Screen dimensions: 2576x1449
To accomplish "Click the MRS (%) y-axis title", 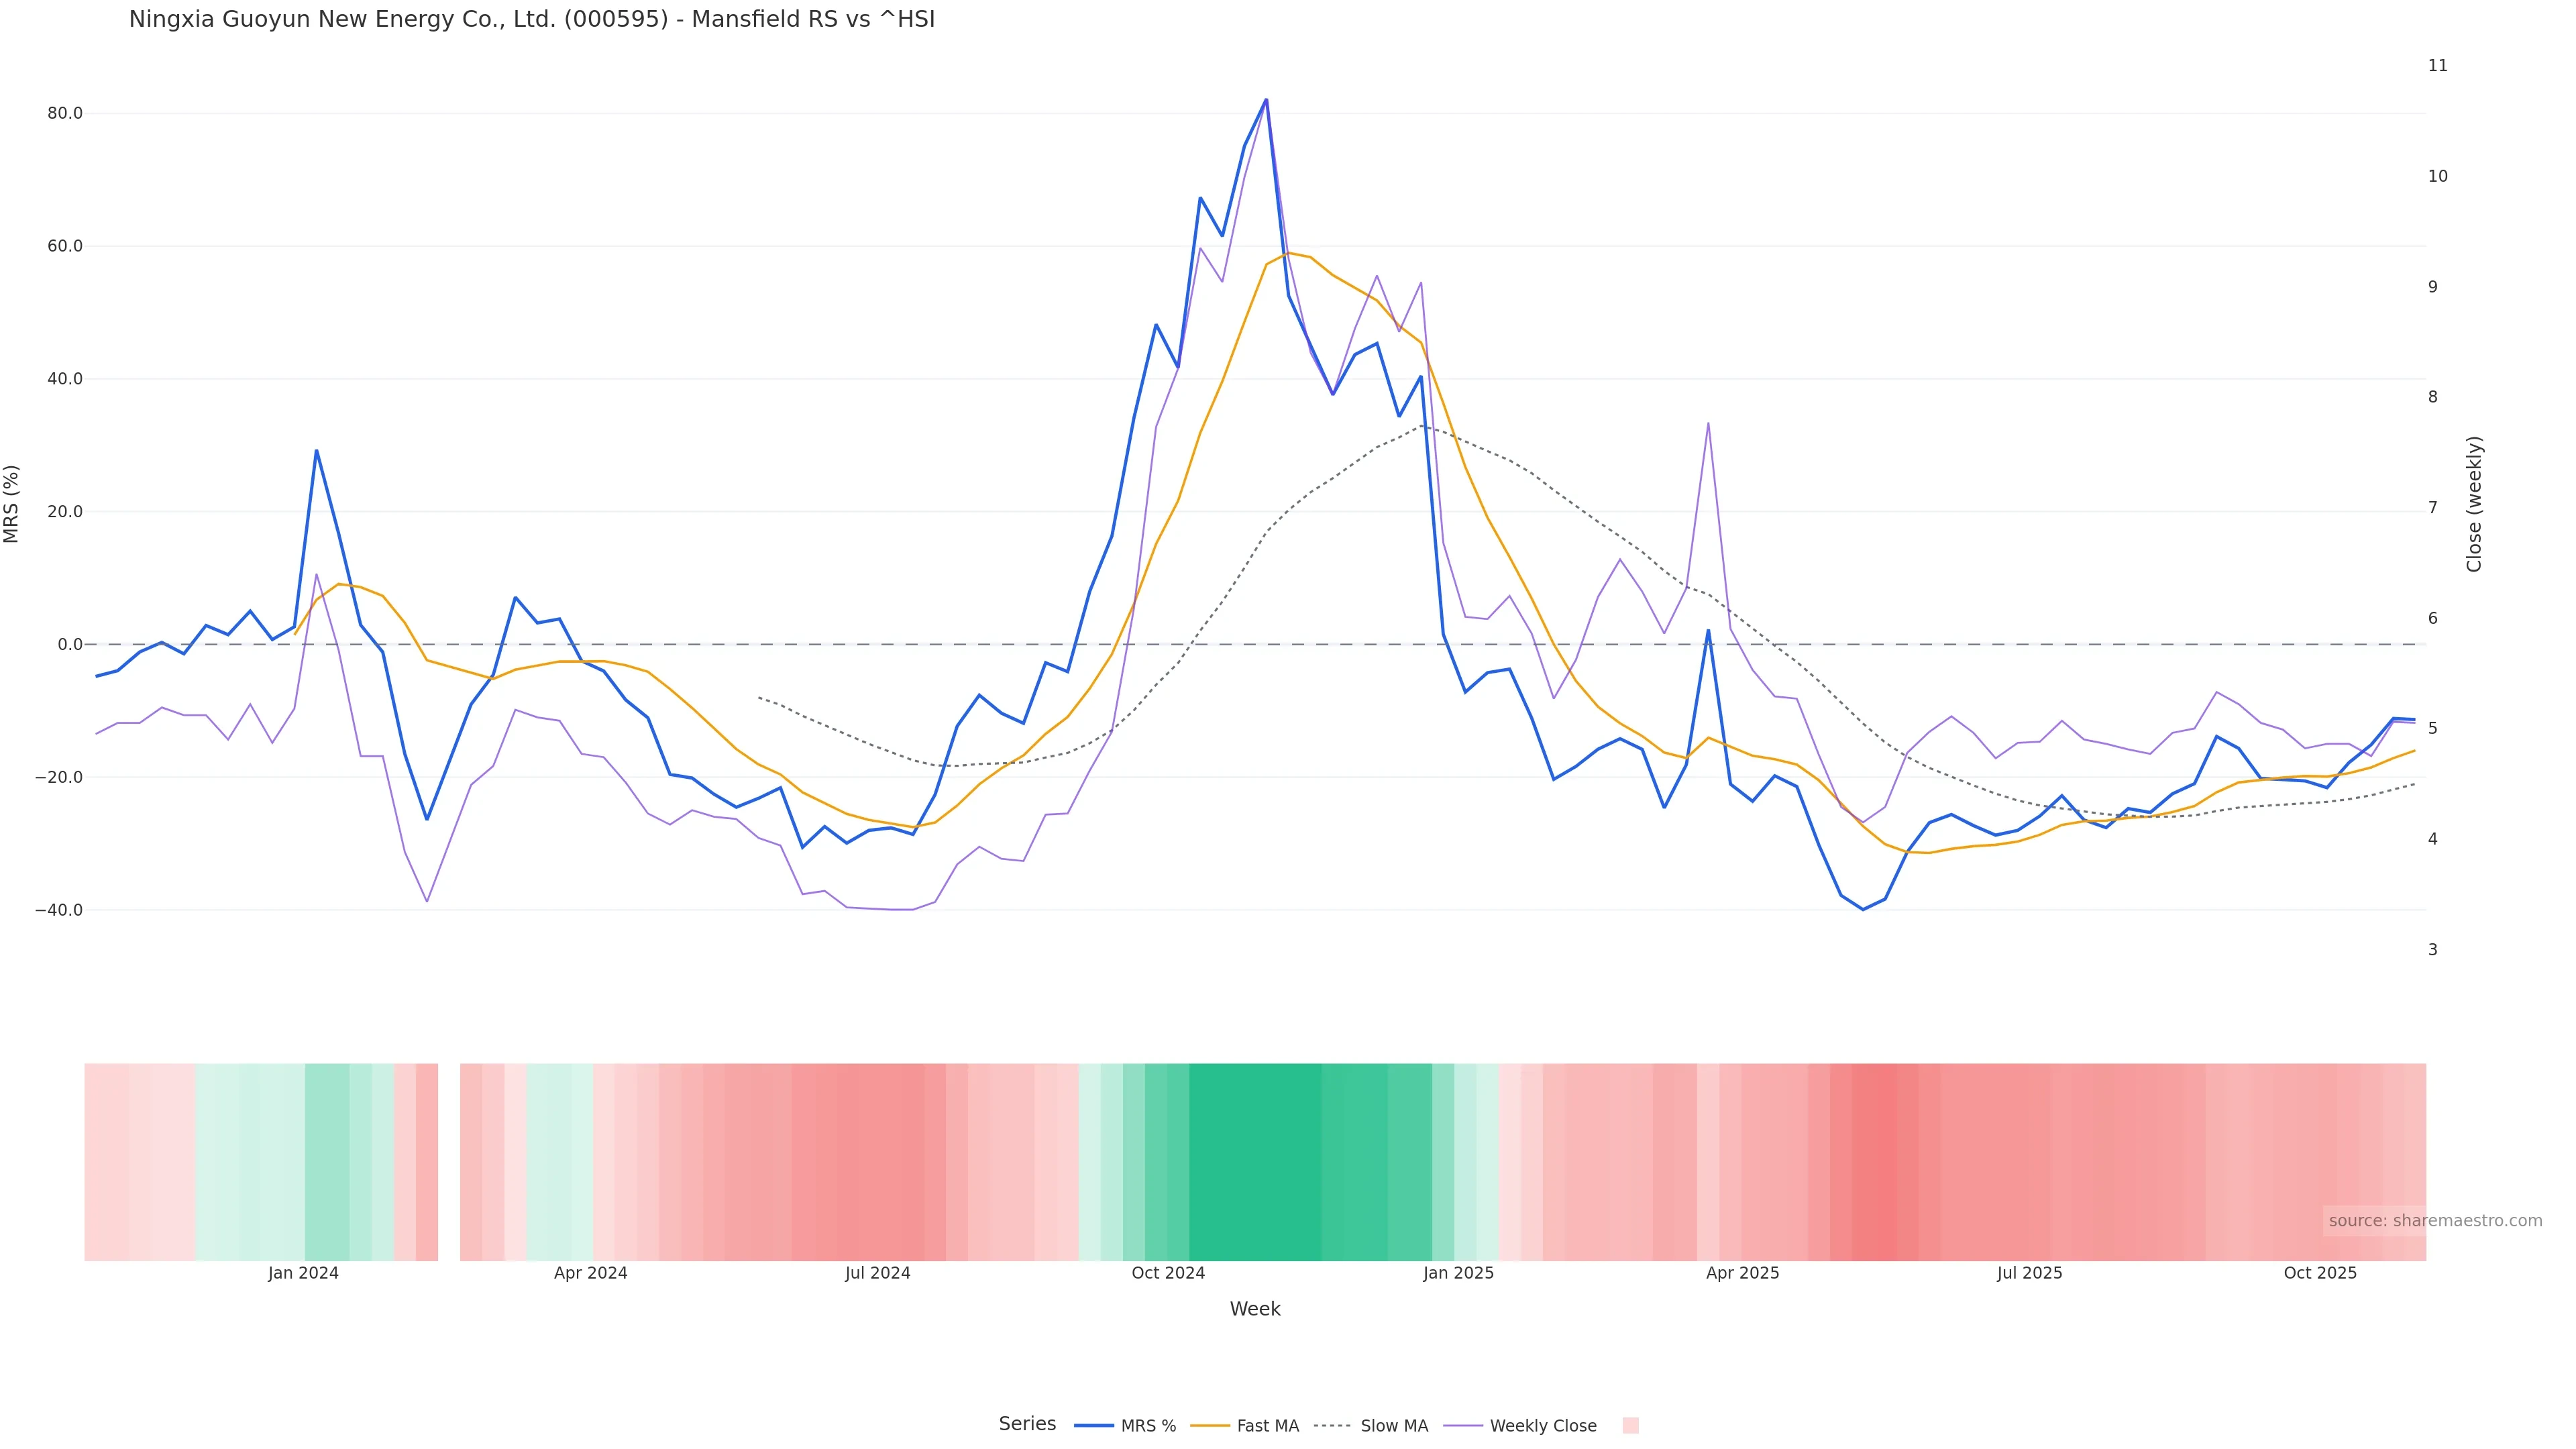I will [x=12, y=504].
